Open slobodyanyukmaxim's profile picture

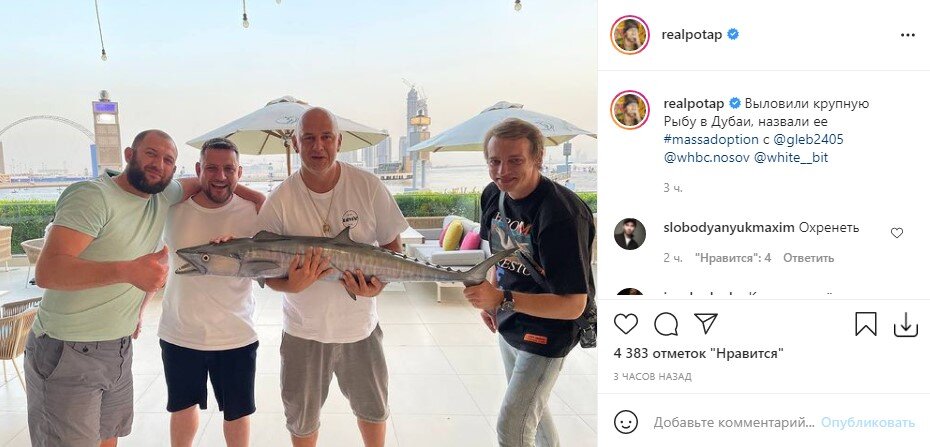[630, 234]
